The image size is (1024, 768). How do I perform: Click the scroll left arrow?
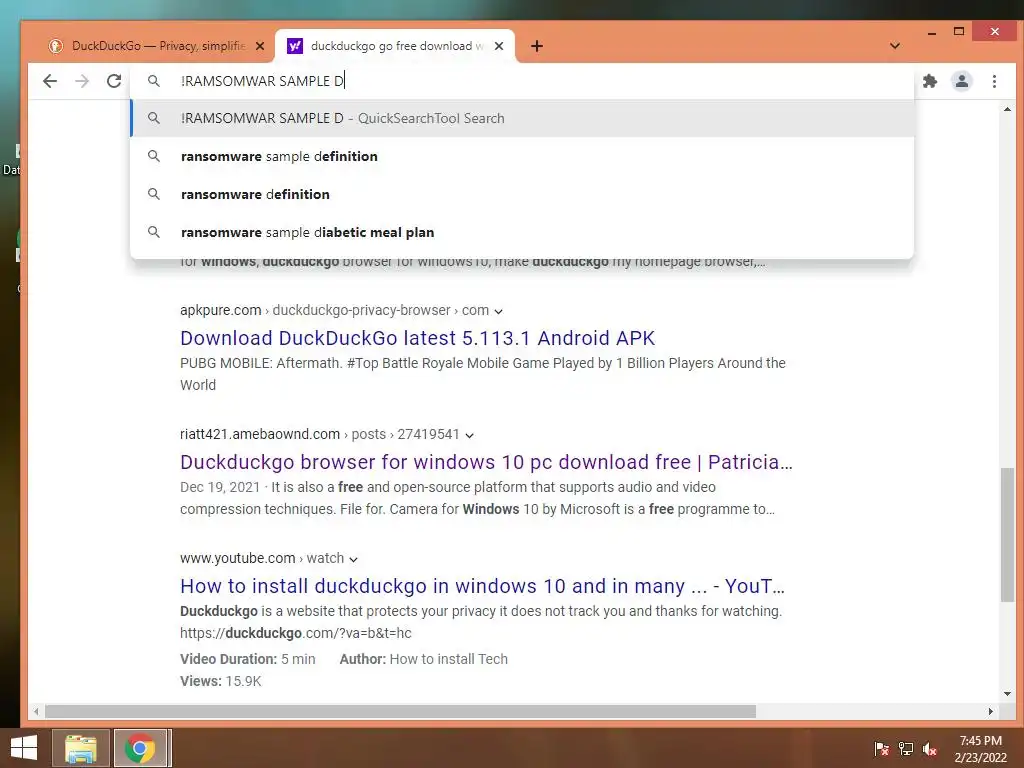(36, 711)
